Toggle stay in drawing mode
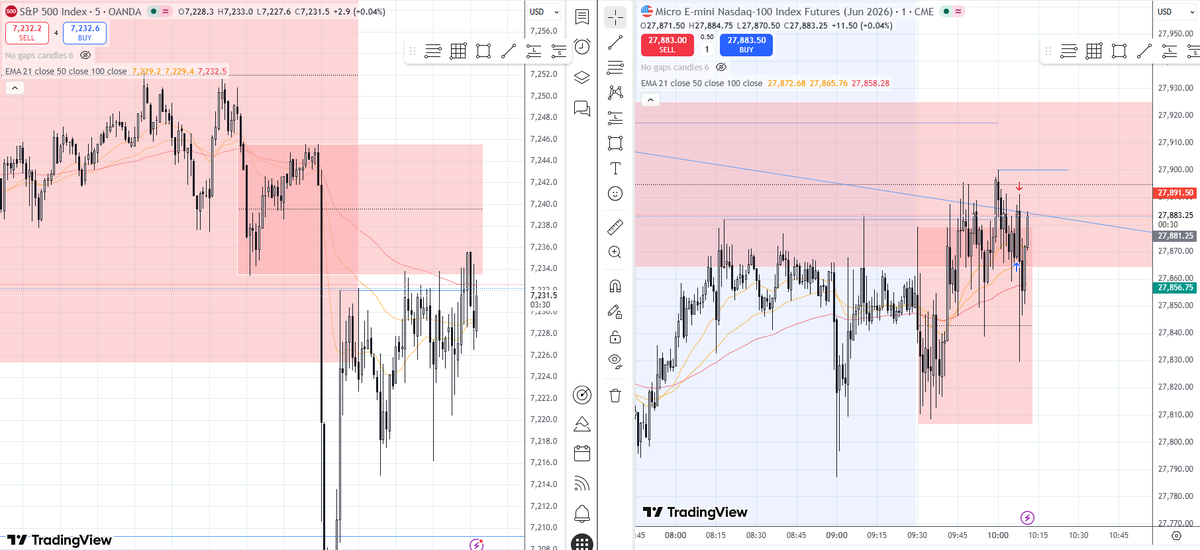Image resolution: width=1200 pixels, height=550 pixels. click(615, 311)
